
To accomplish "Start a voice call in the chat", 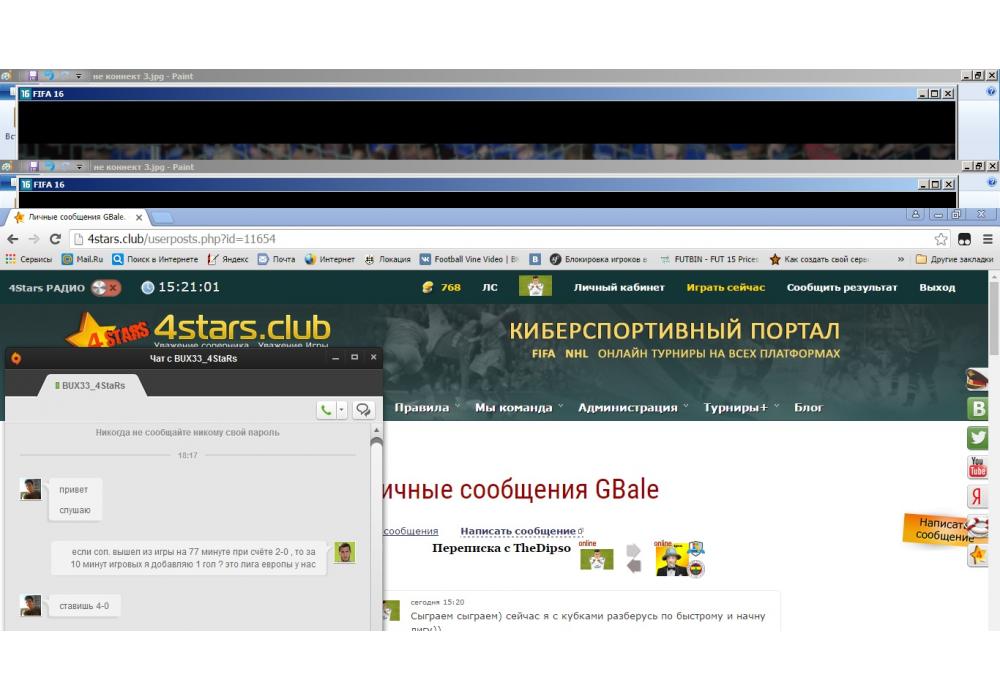I will pos(326,410).
